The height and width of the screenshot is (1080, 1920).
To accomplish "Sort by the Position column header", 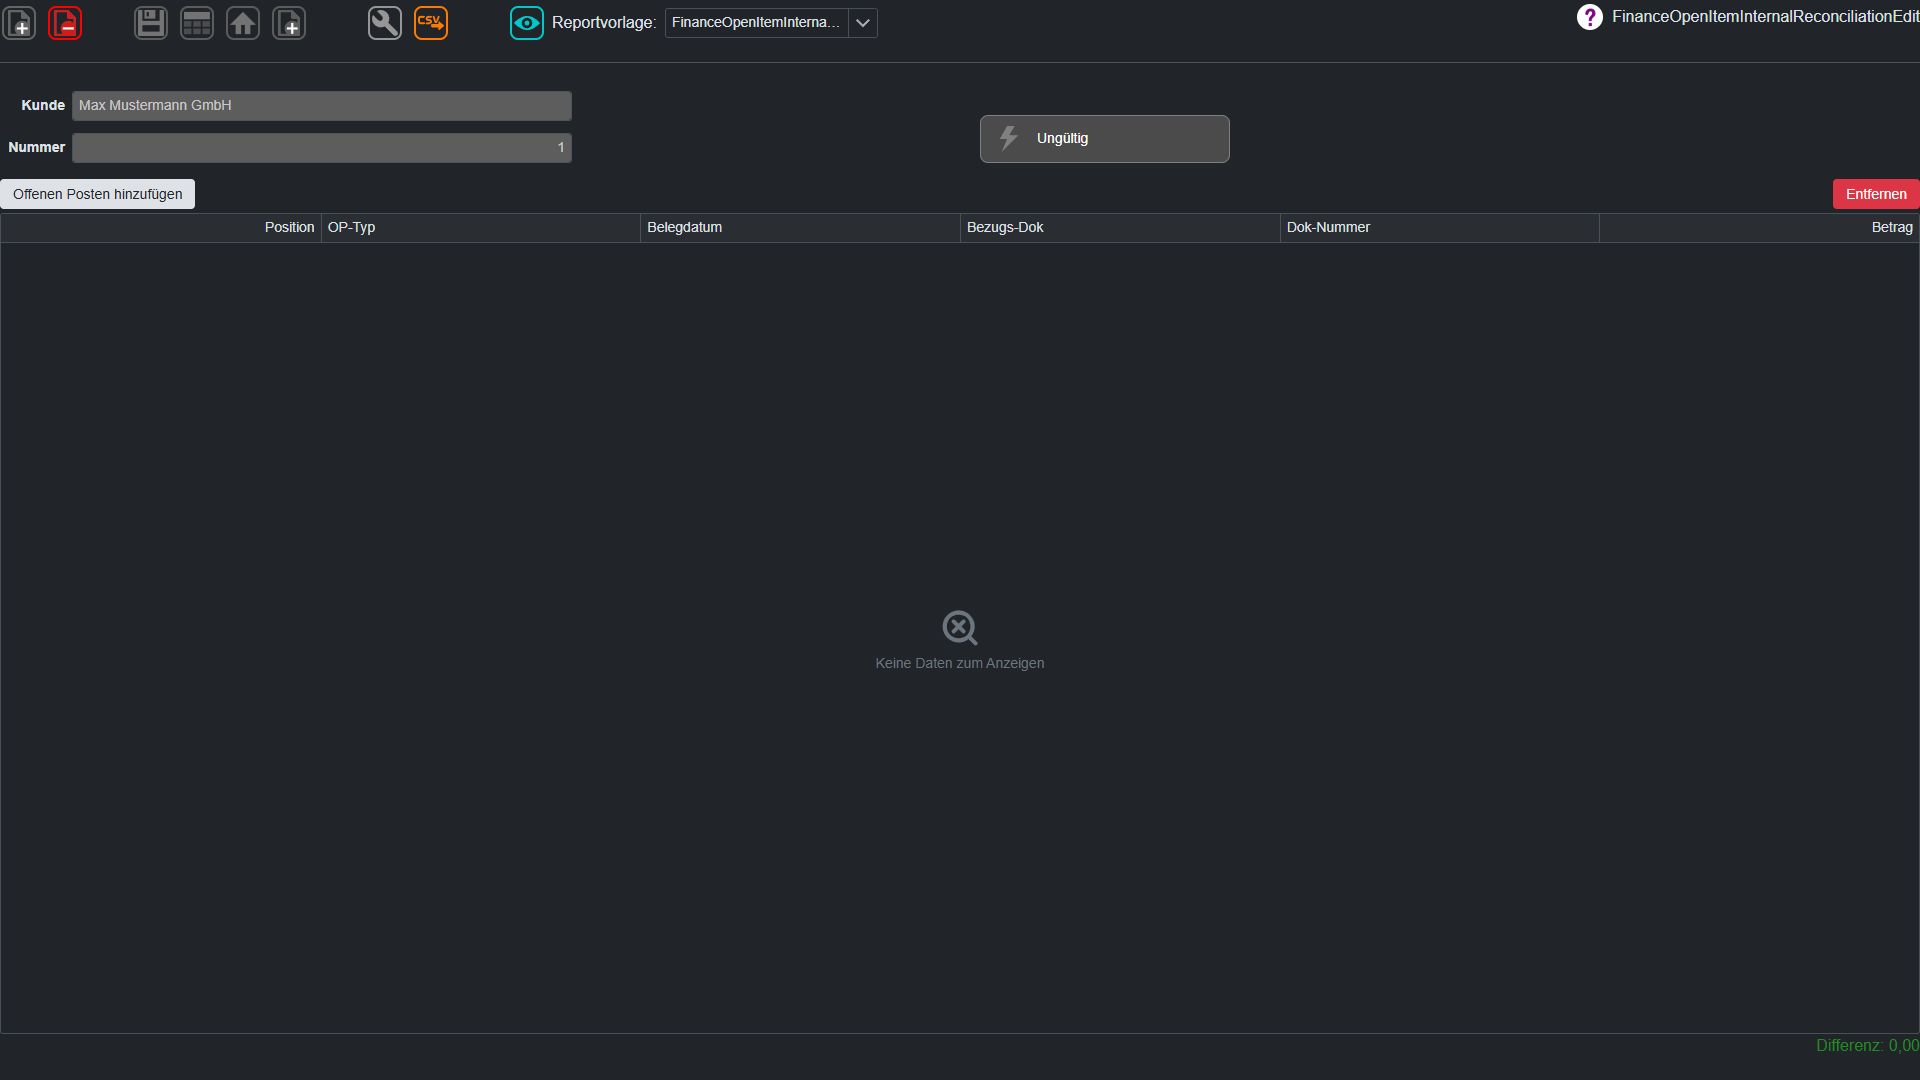I will pyautogui.click(x=161, y=228).
